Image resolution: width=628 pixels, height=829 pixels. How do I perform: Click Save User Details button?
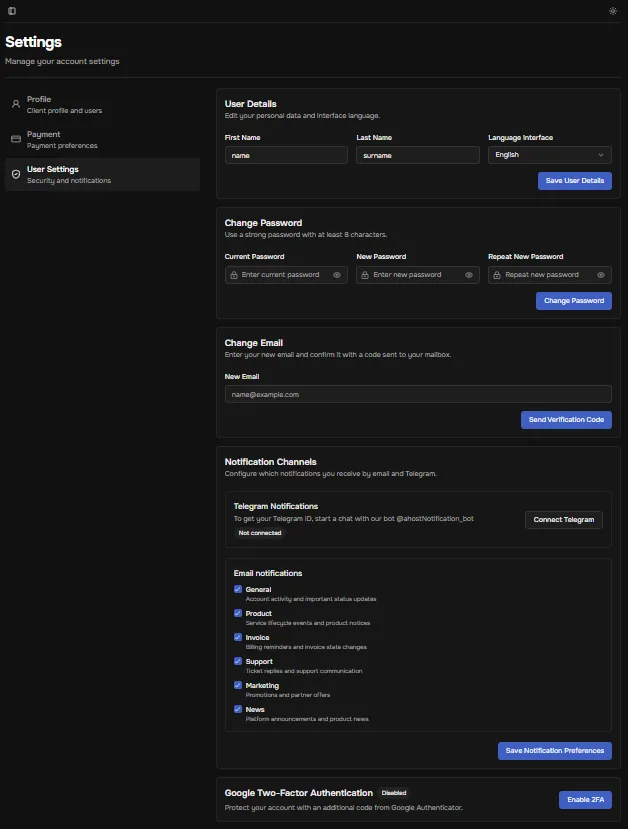(574, 181)
